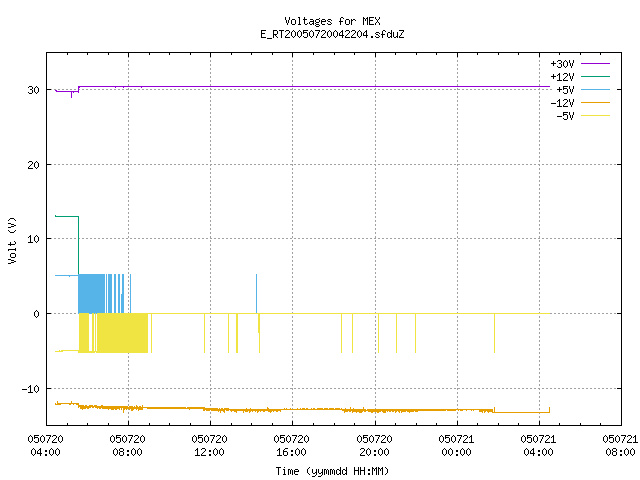Viewport: 640px width, 480px height.
Task: Click the -12V legend label
Action: 562,103
